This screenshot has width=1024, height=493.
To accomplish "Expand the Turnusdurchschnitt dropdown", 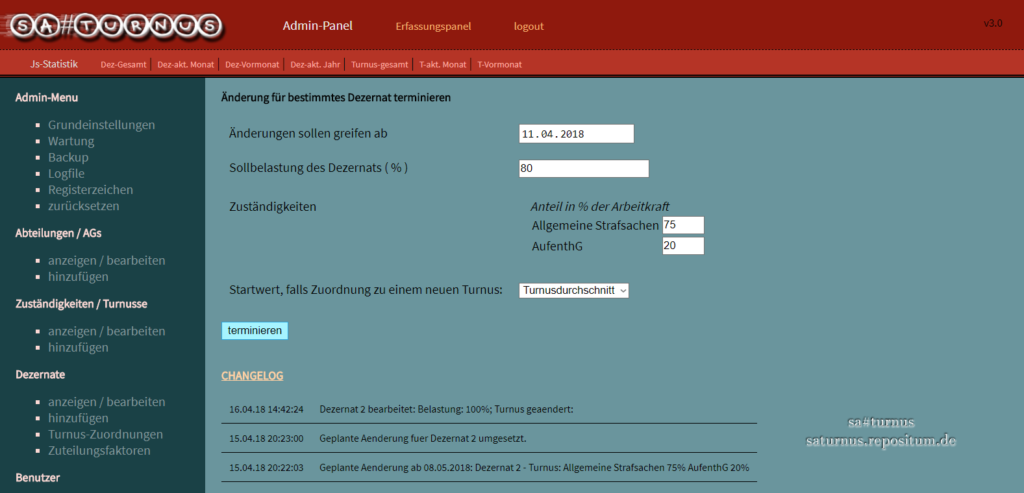I will (x=574, y=290).
